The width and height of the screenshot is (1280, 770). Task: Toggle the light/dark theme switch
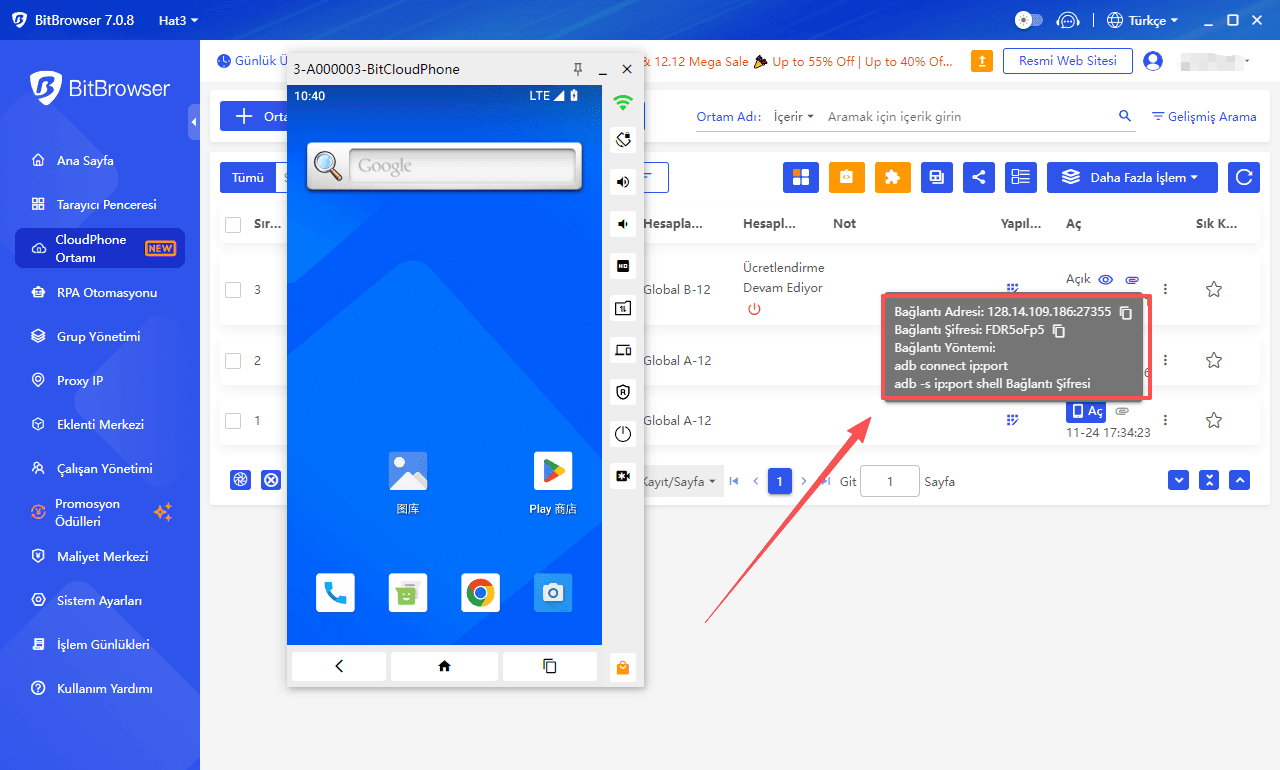(1028, 20)
